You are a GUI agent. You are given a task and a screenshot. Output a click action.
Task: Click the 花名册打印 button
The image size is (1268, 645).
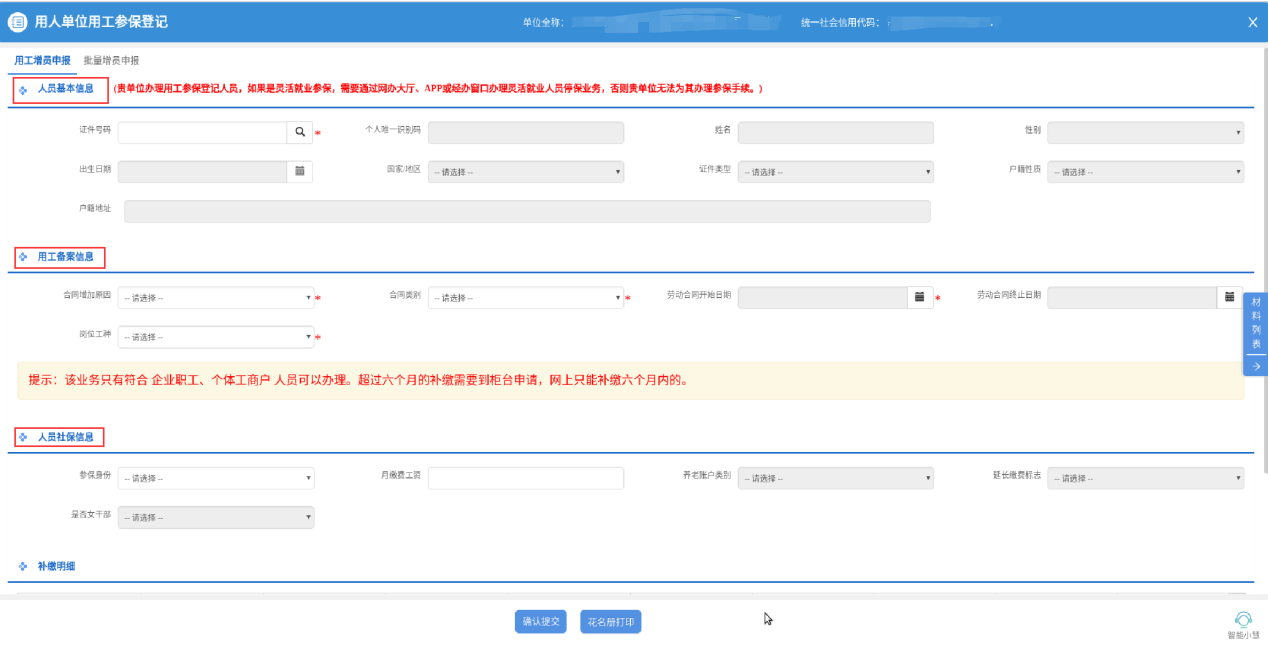point(610,621)
